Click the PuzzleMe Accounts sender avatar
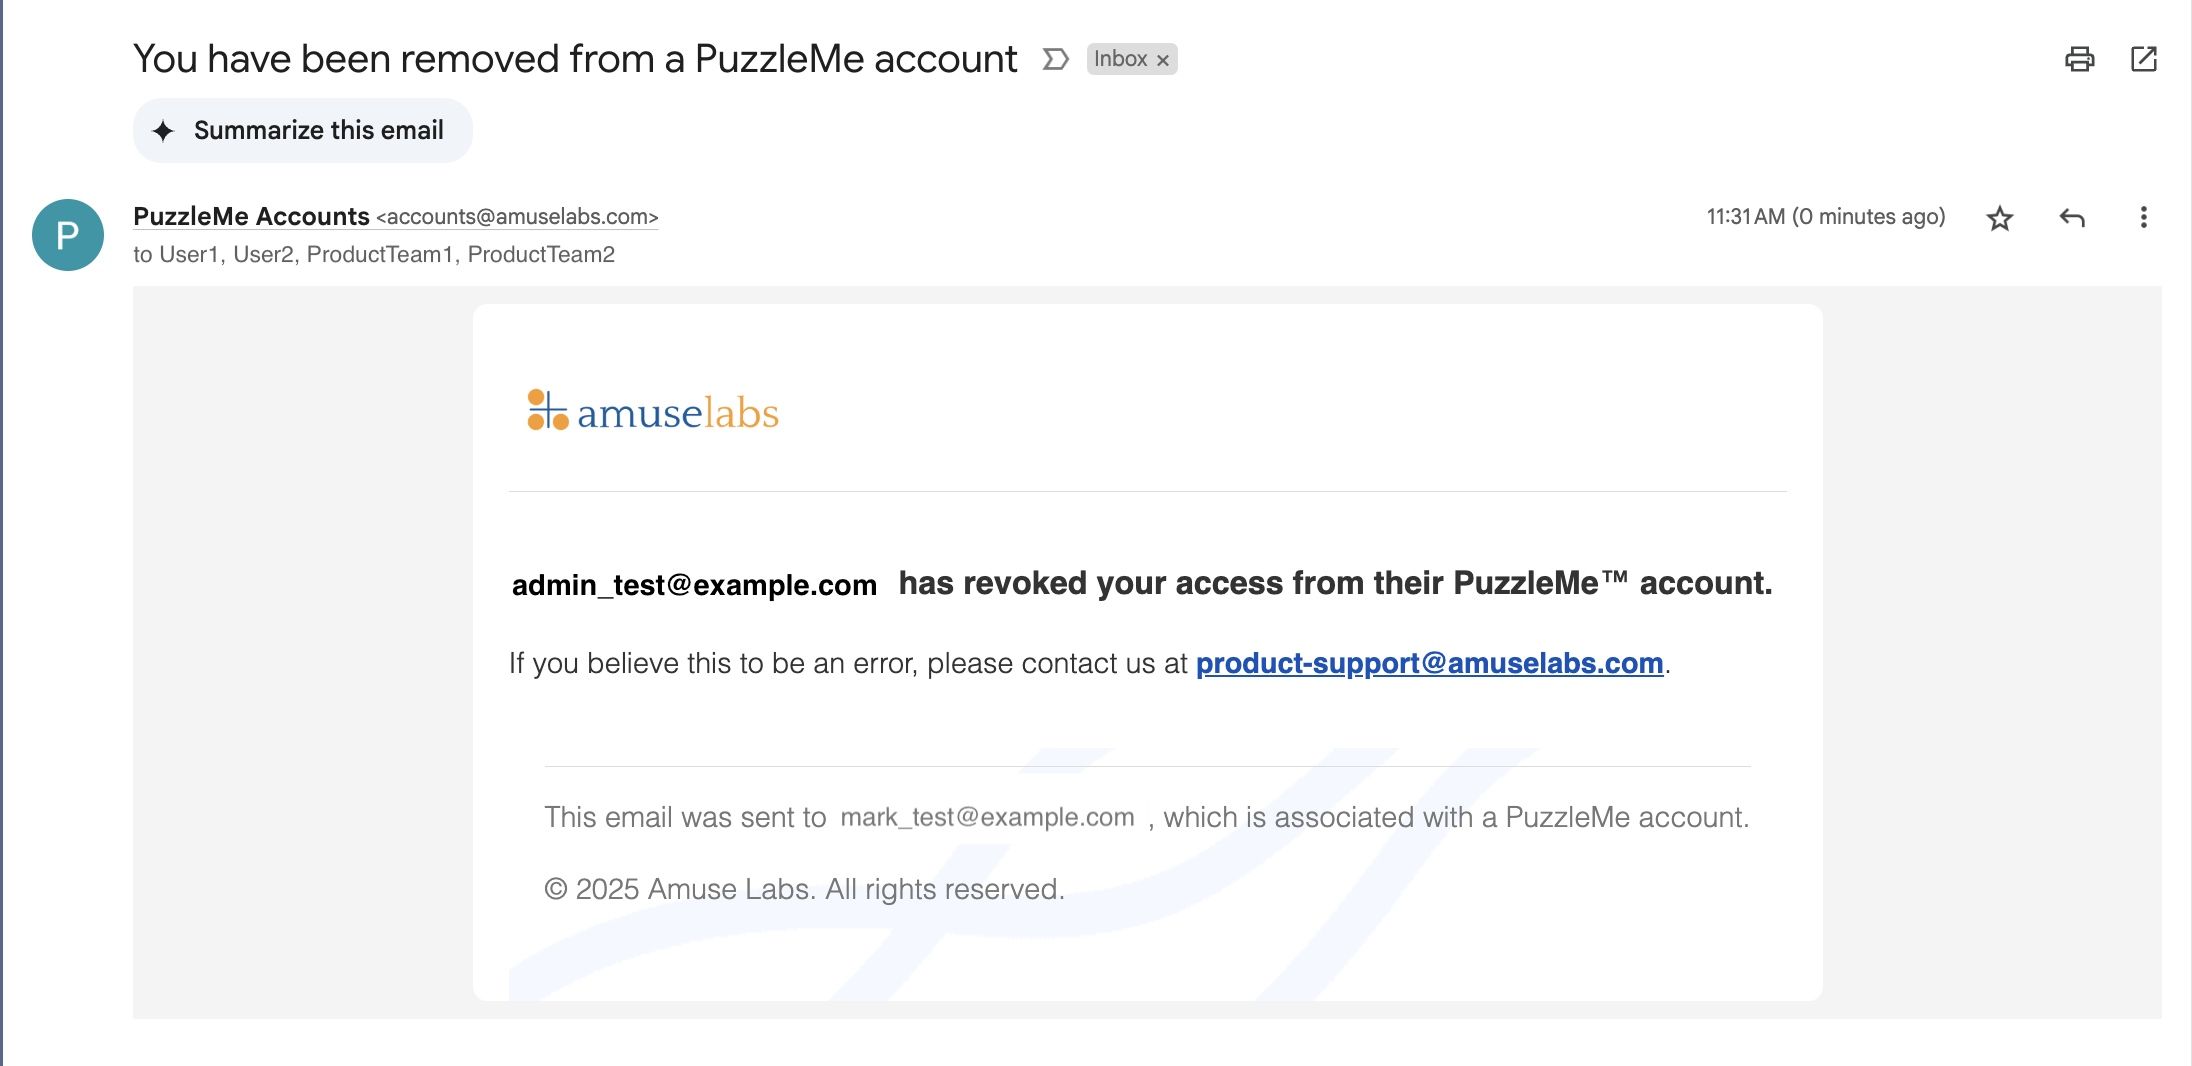 tap(68, 235)
